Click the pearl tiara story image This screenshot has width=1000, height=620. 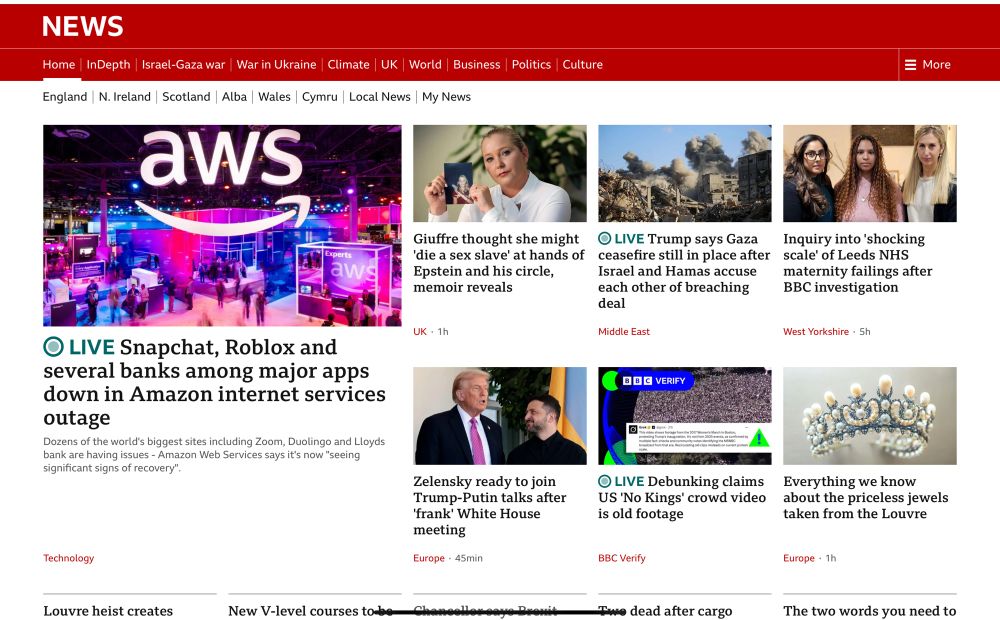(x=870, y=416)
